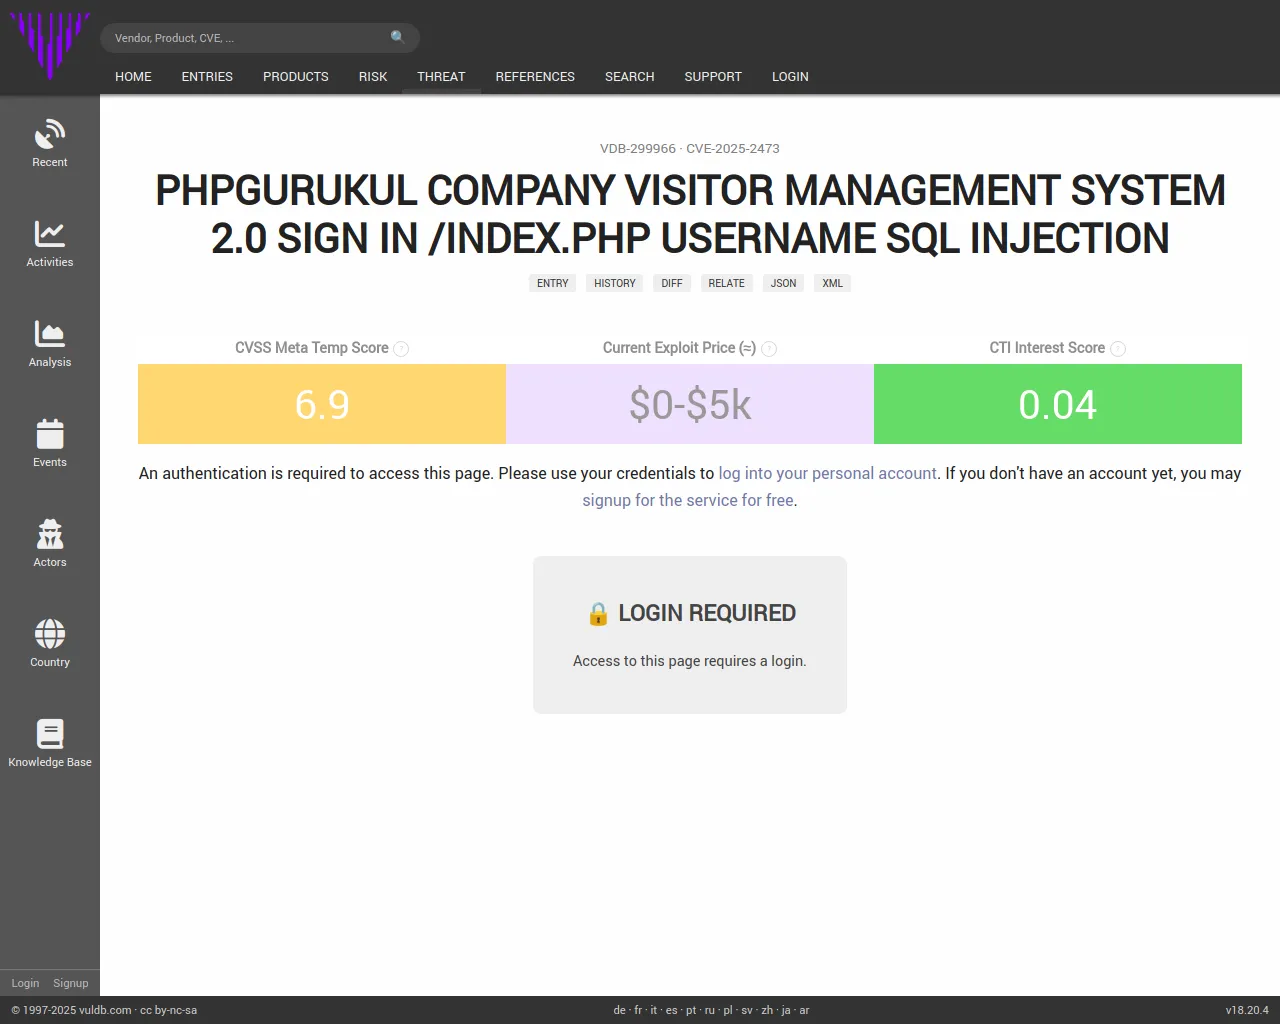
Task: Switch to the DIFF tab
Action: (x=672, y=283)
